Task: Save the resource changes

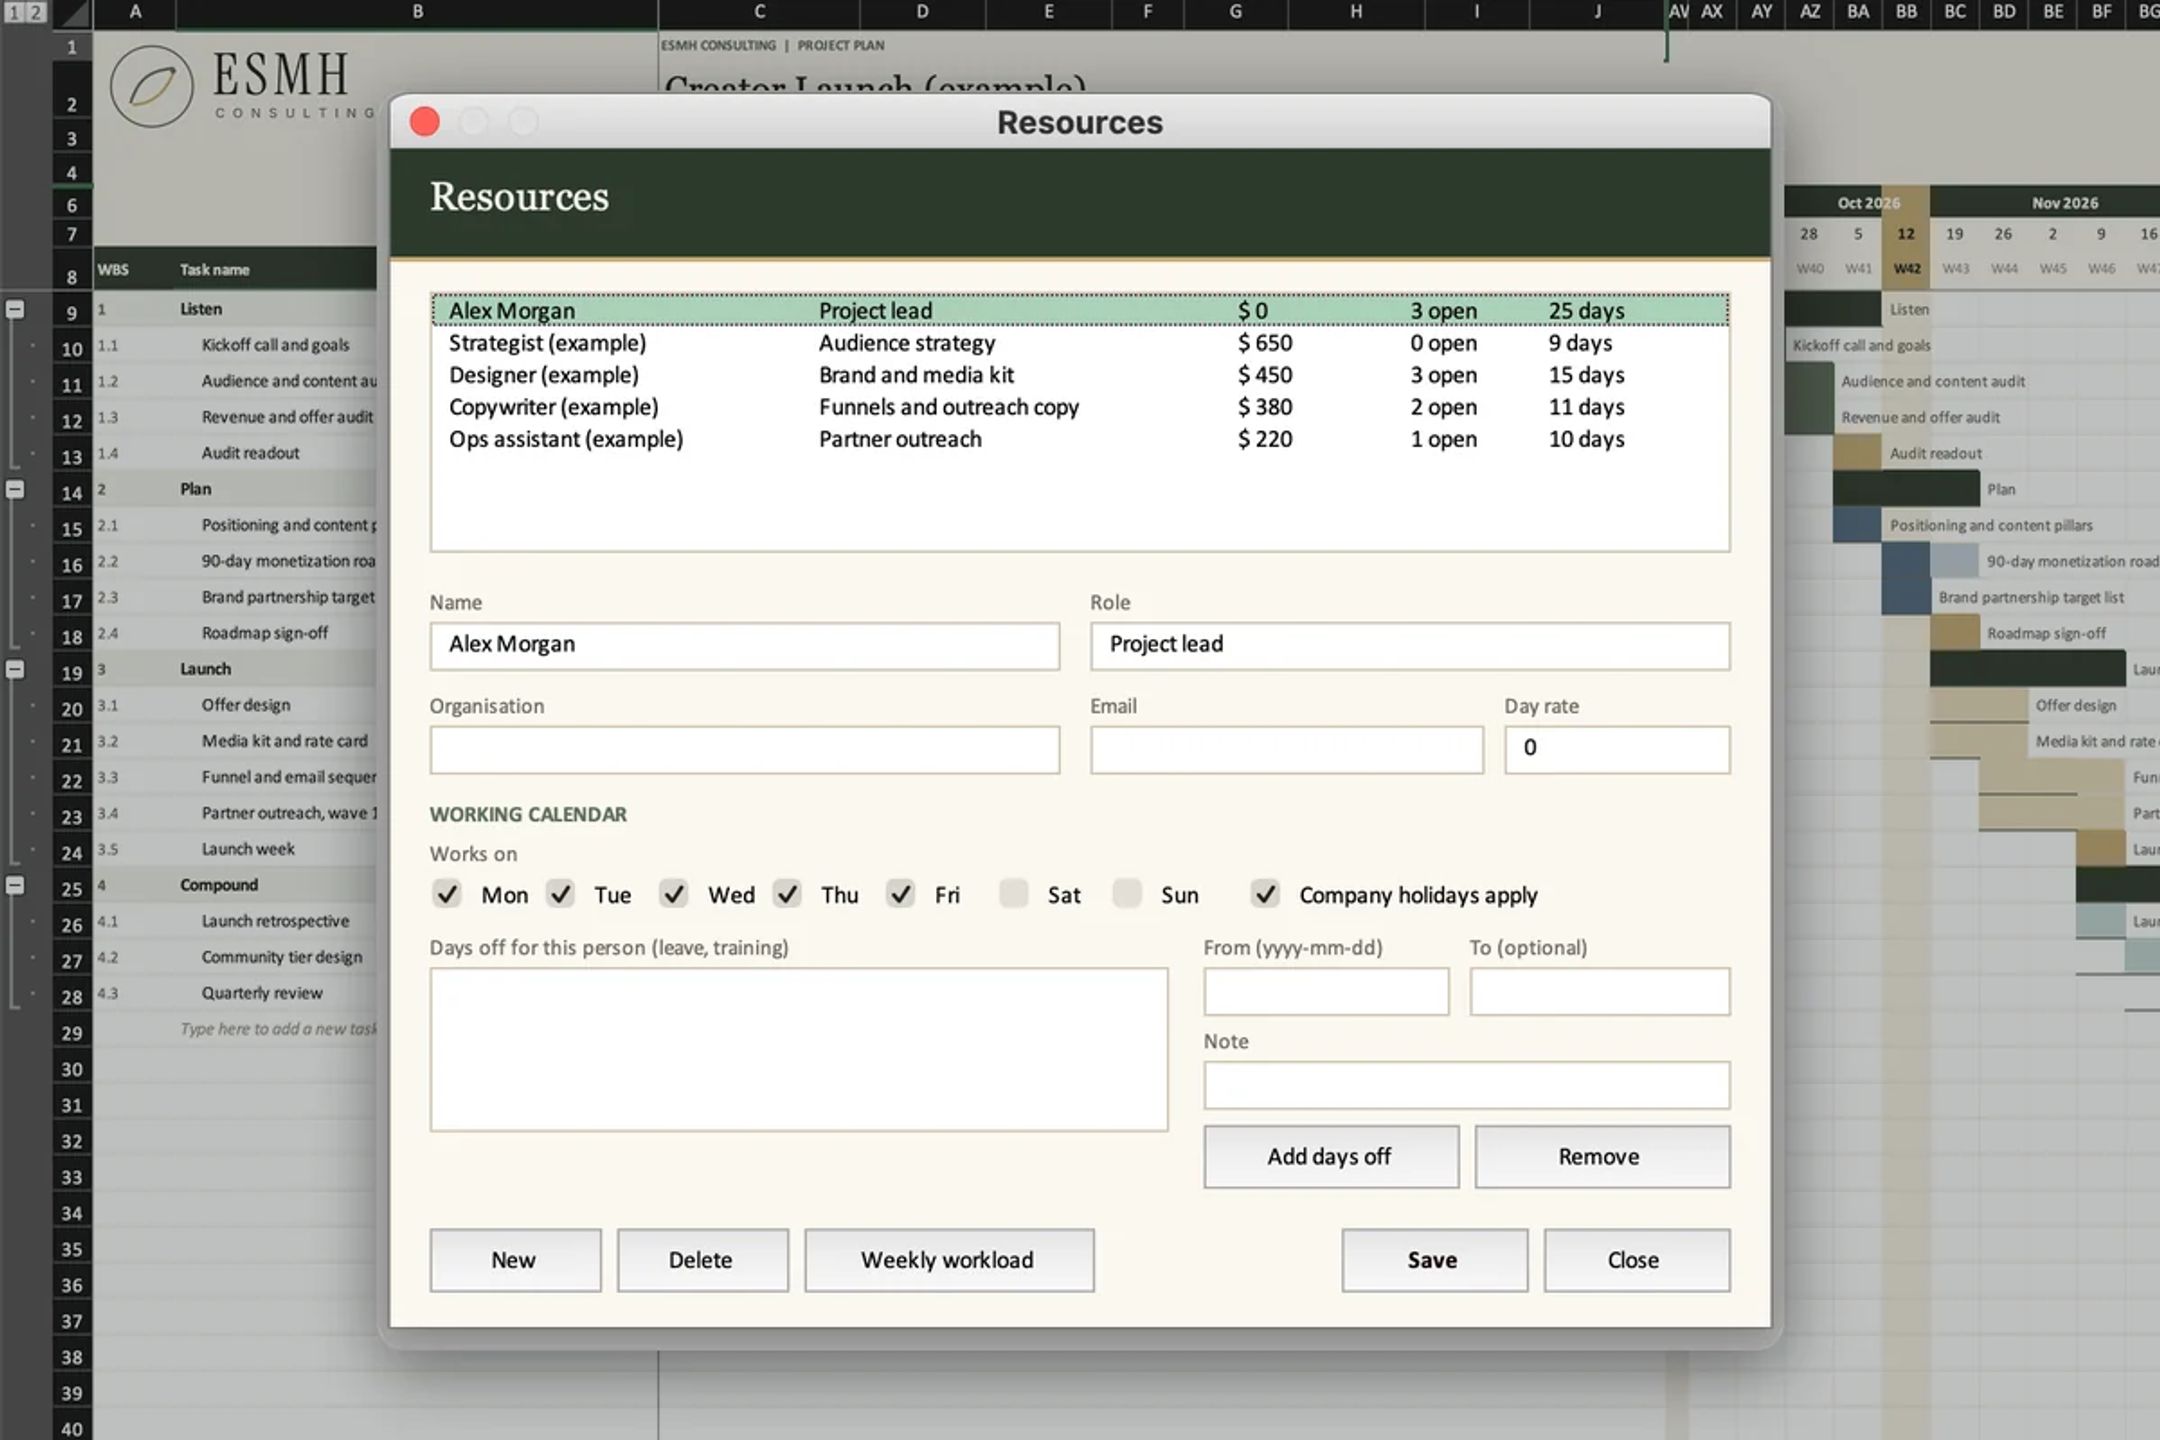Action: coord(1434,1260)
